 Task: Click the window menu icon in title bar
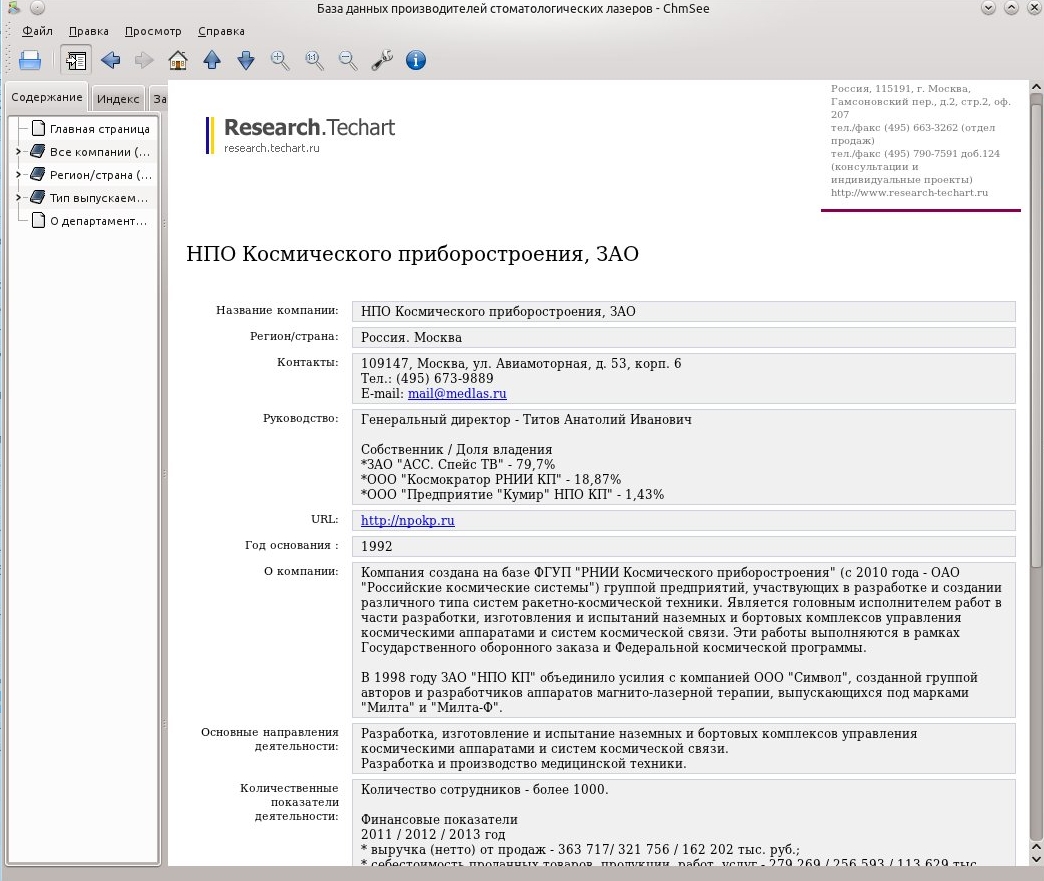(x=13, y=8)
